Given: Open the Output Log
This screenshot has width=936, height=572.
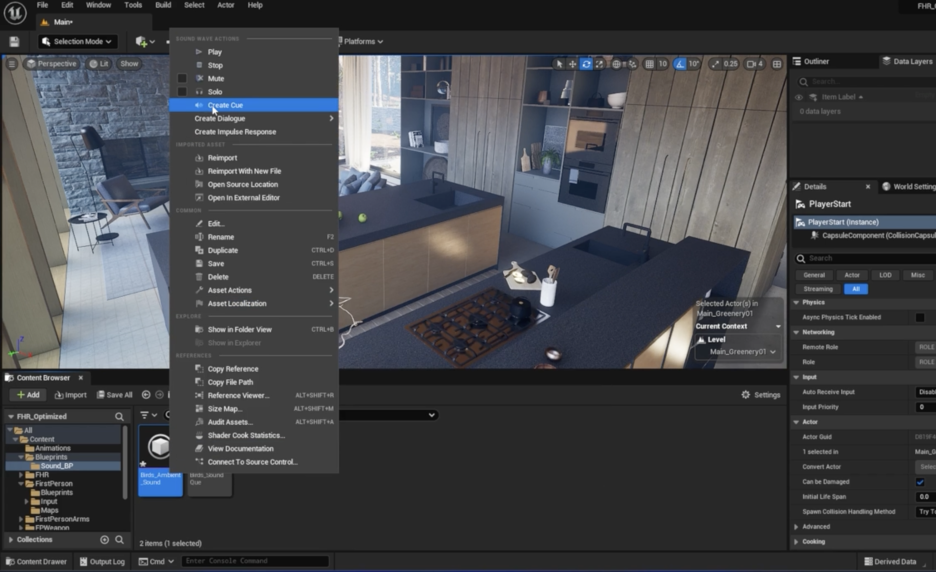Looking at the screenshot, I should pos(102,561).
